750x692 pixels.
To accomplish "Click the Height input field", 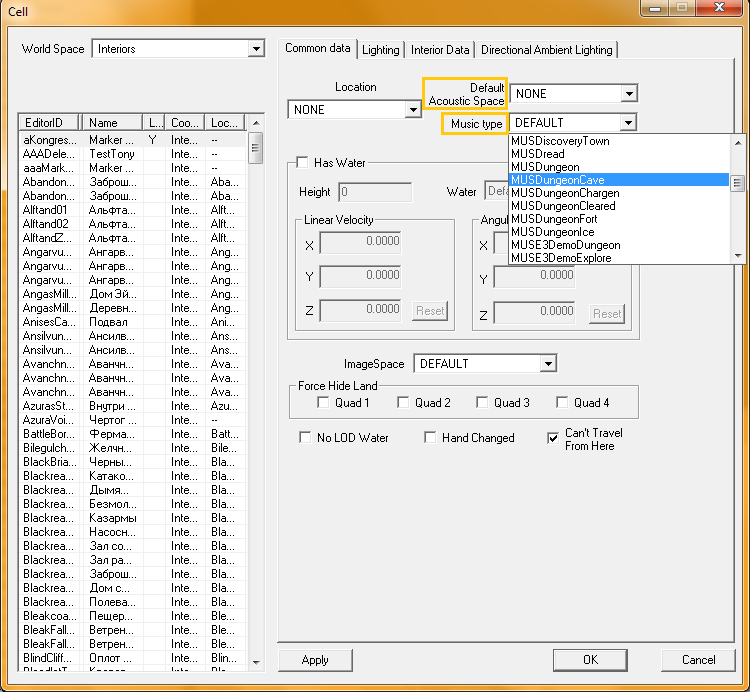I will (375, 192).
